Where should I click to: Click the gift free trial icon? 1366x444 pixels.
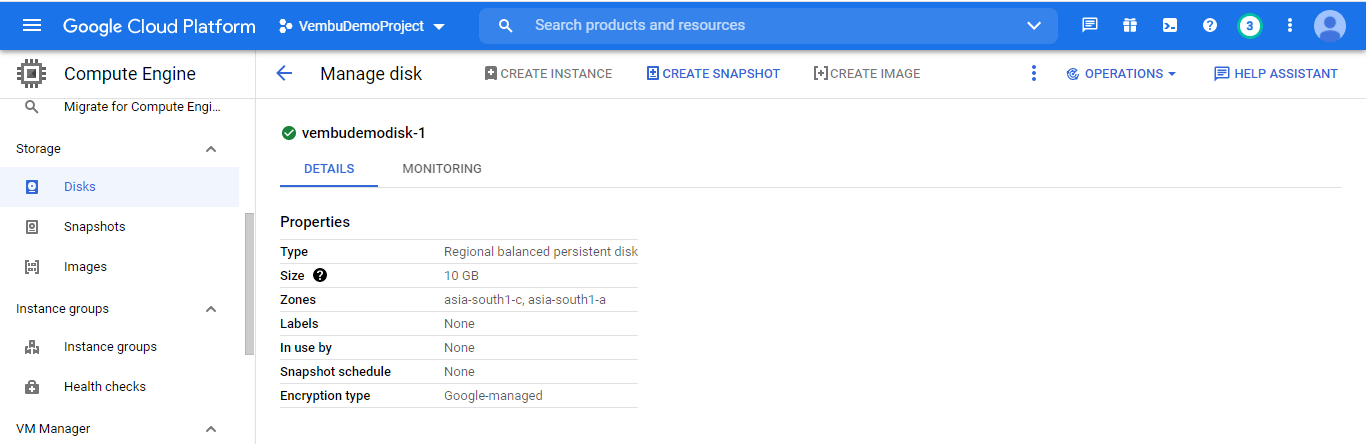(1130, 25)
